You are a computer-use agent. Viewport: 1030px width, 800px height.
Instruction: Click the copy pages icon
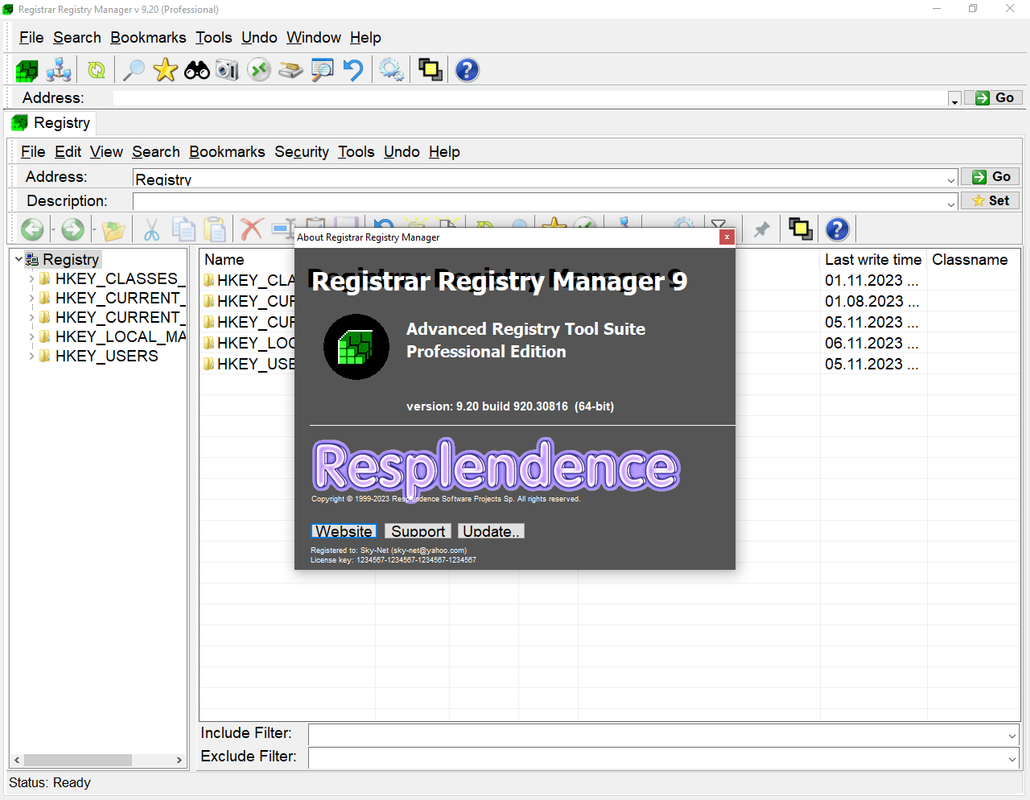pyautogui.click(x=183, y=229)
